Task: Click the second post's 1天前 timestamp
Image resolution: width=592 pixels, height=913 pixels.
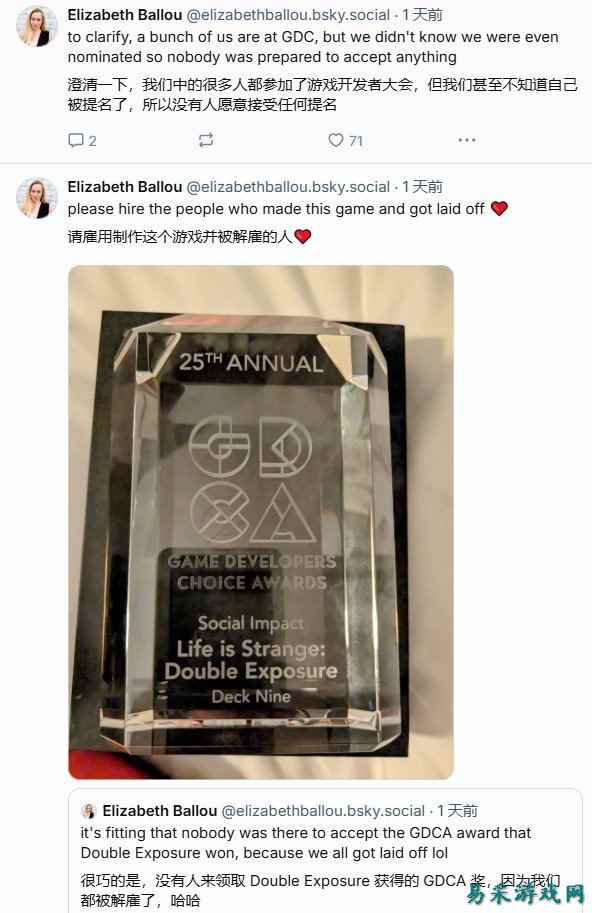Action: coord(423,187)
